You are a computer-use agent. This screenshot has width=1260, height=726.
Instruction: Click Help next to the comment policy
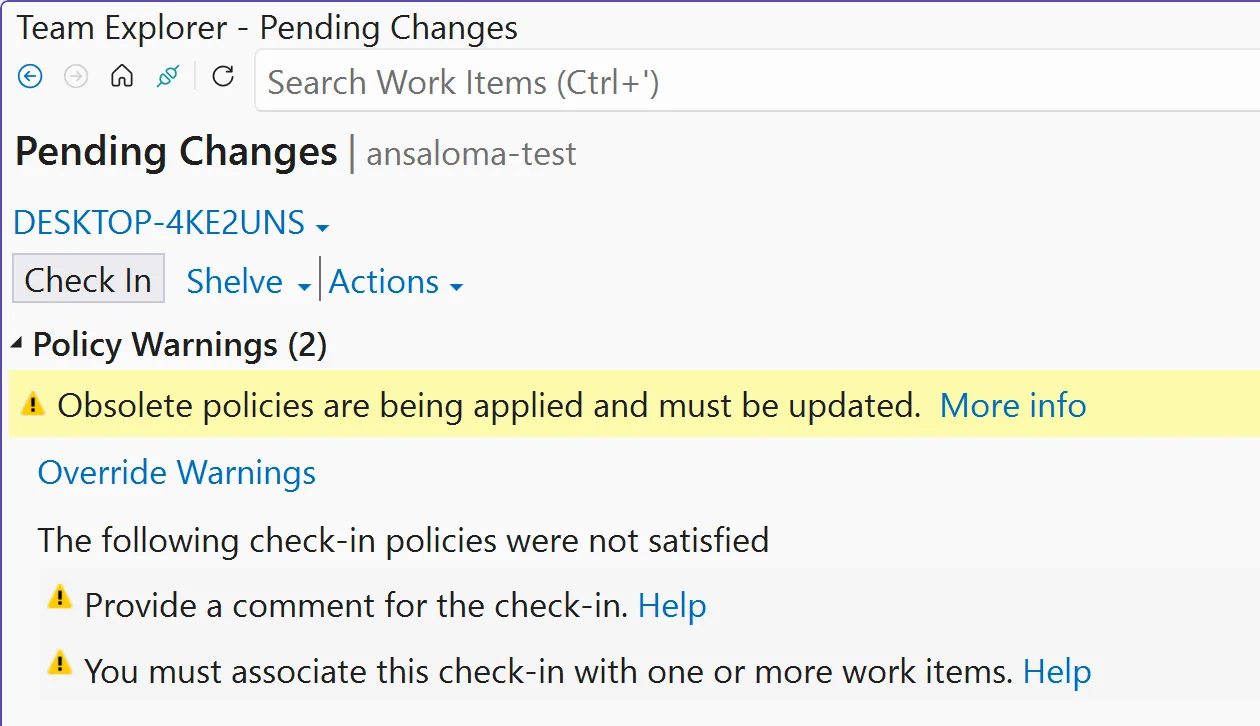point(672,605)
